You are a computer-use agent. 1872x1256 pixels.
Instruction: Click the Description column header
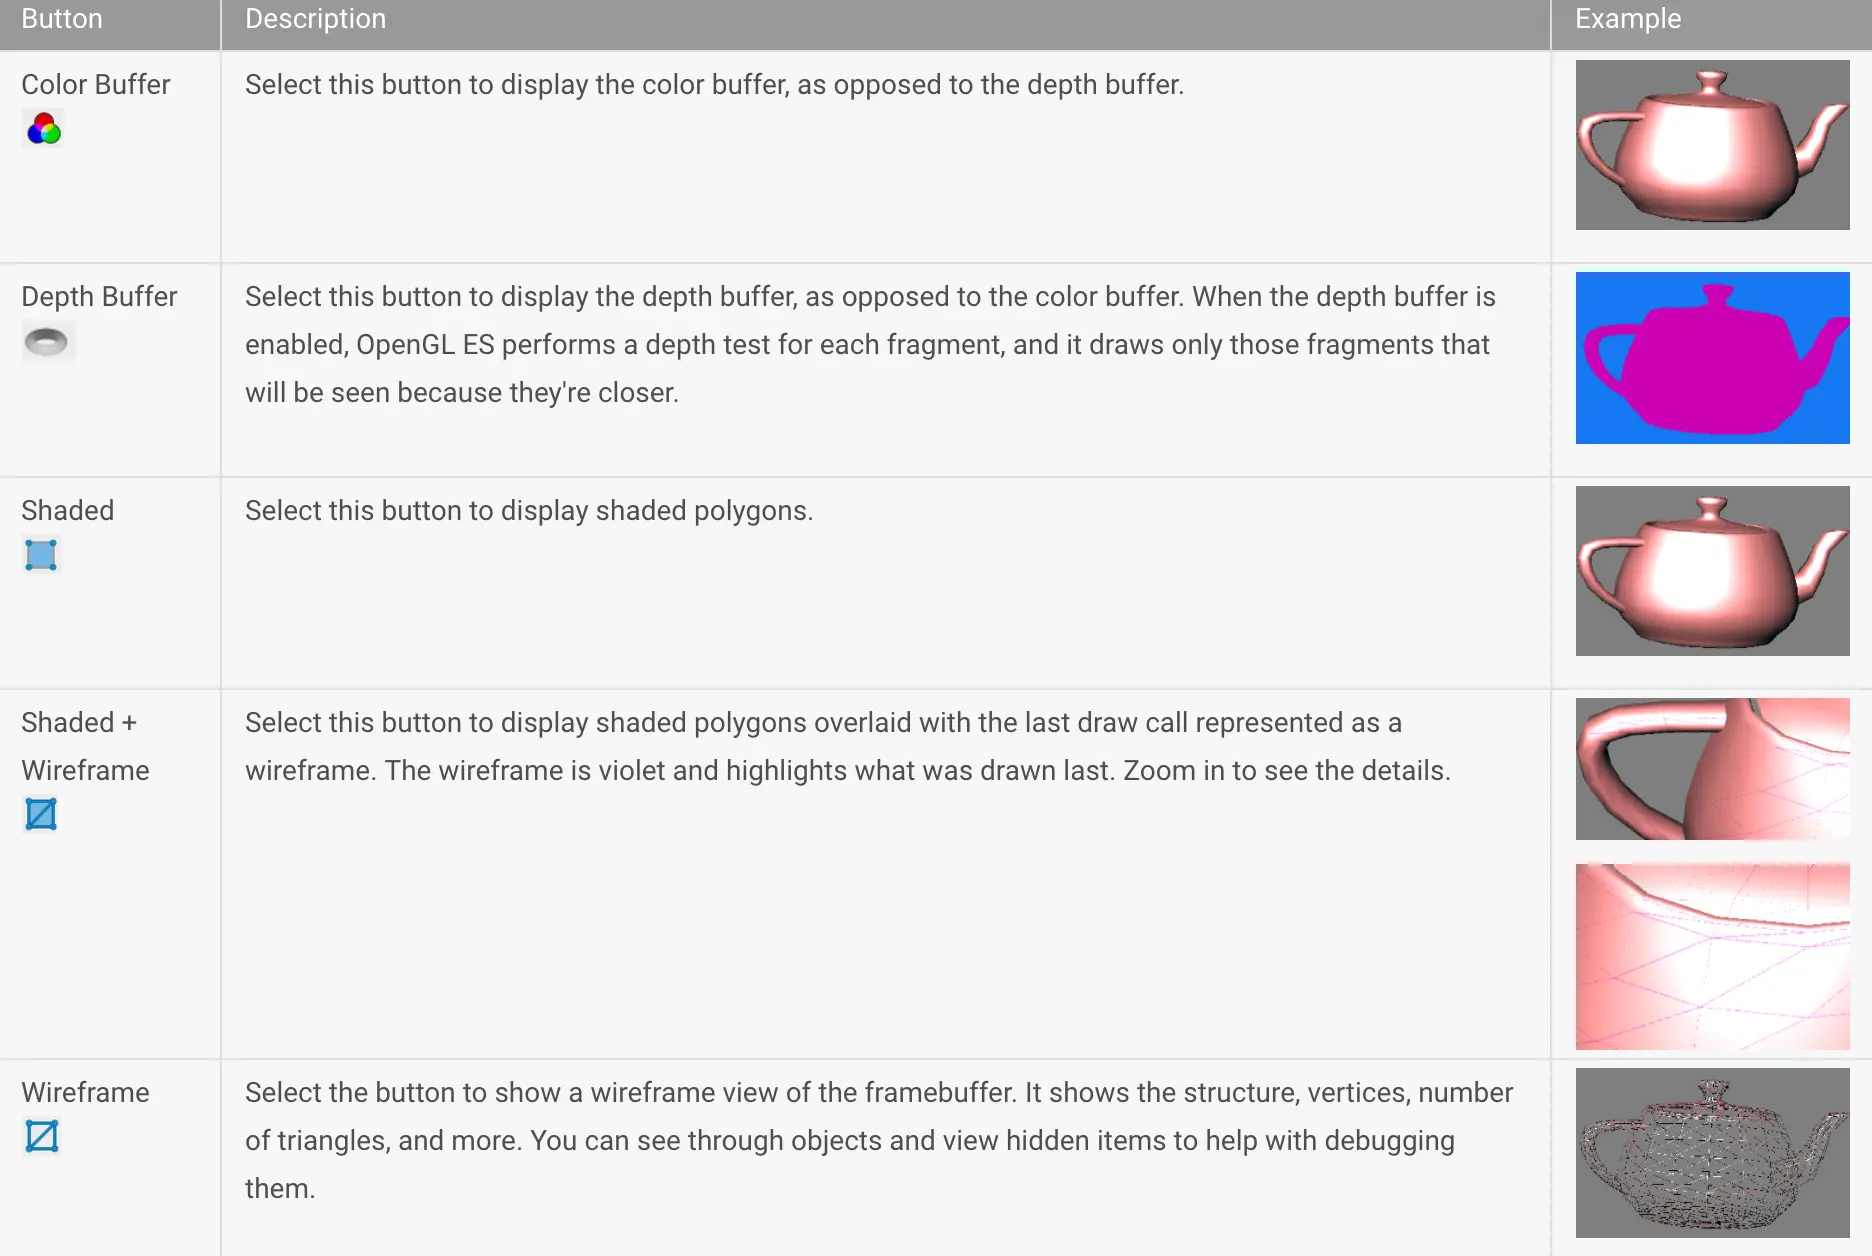point(315,19)
